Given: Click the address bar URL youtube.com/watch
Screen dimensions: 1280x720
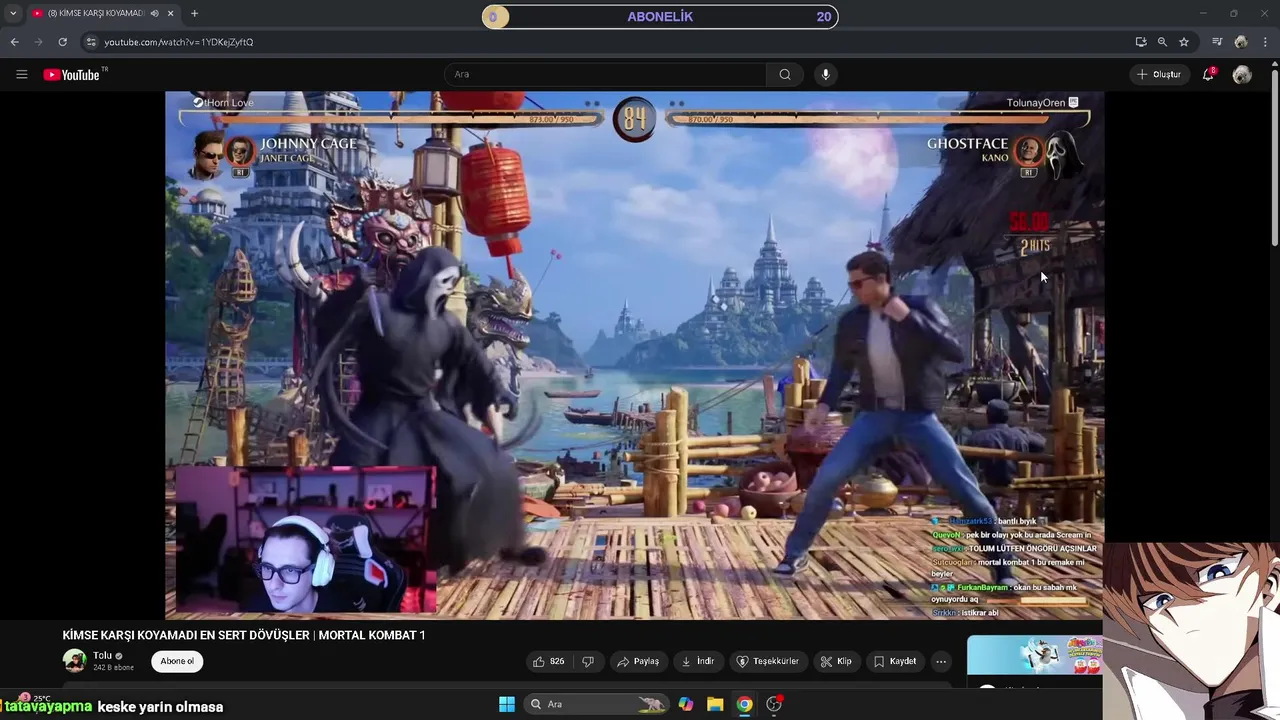Looking at the screenshot, I should (x=179, y=42).
